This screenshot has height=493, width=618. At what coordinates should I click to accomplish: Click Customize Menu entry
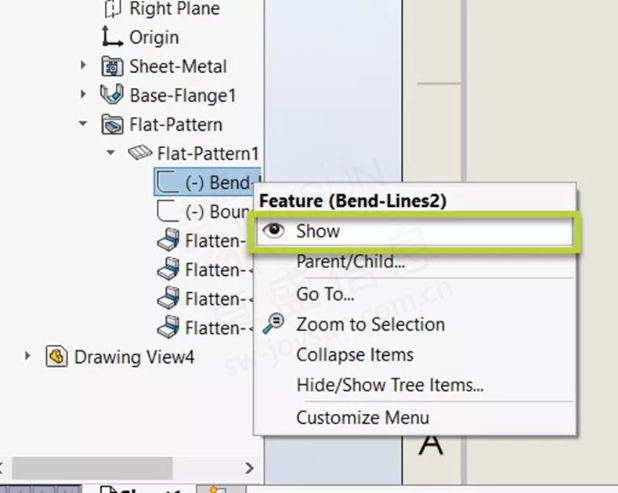click(362, 418)
